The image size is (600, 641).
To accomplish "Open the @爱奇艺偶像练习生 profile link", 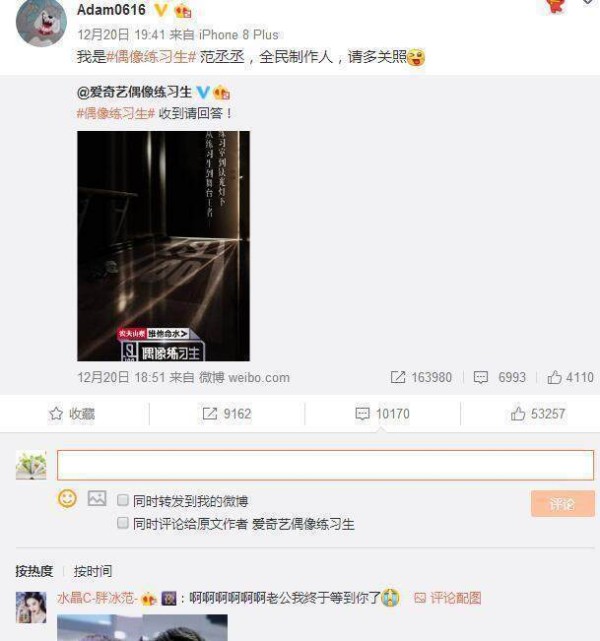I will (134, 92).
